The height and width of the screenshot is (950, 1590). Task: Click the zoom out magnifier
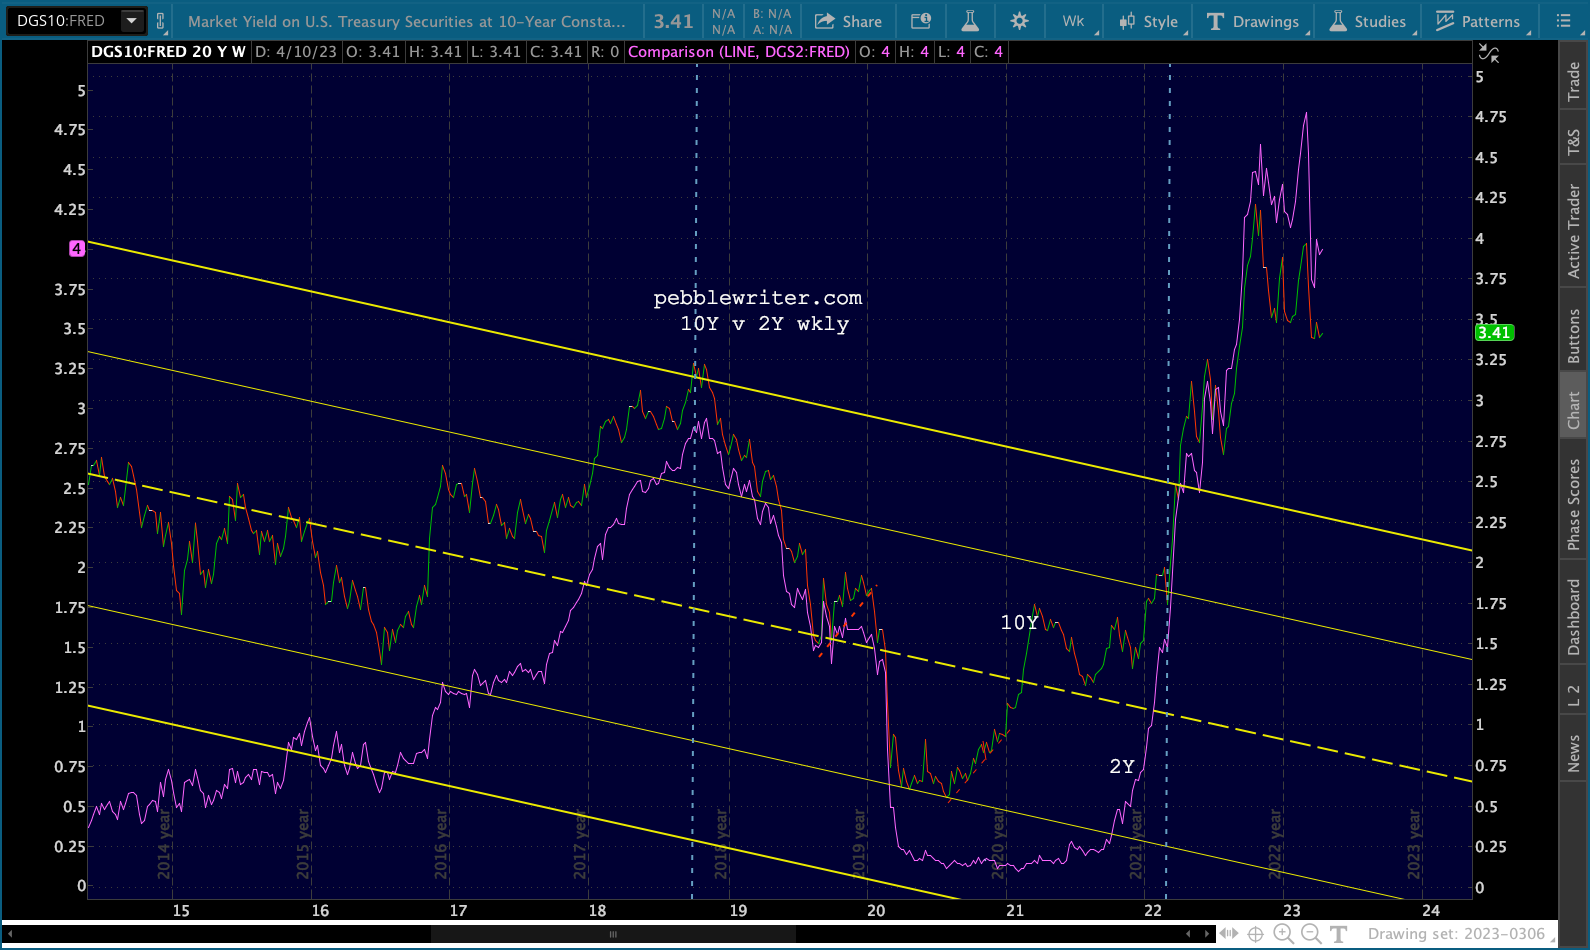point(1310,934)
